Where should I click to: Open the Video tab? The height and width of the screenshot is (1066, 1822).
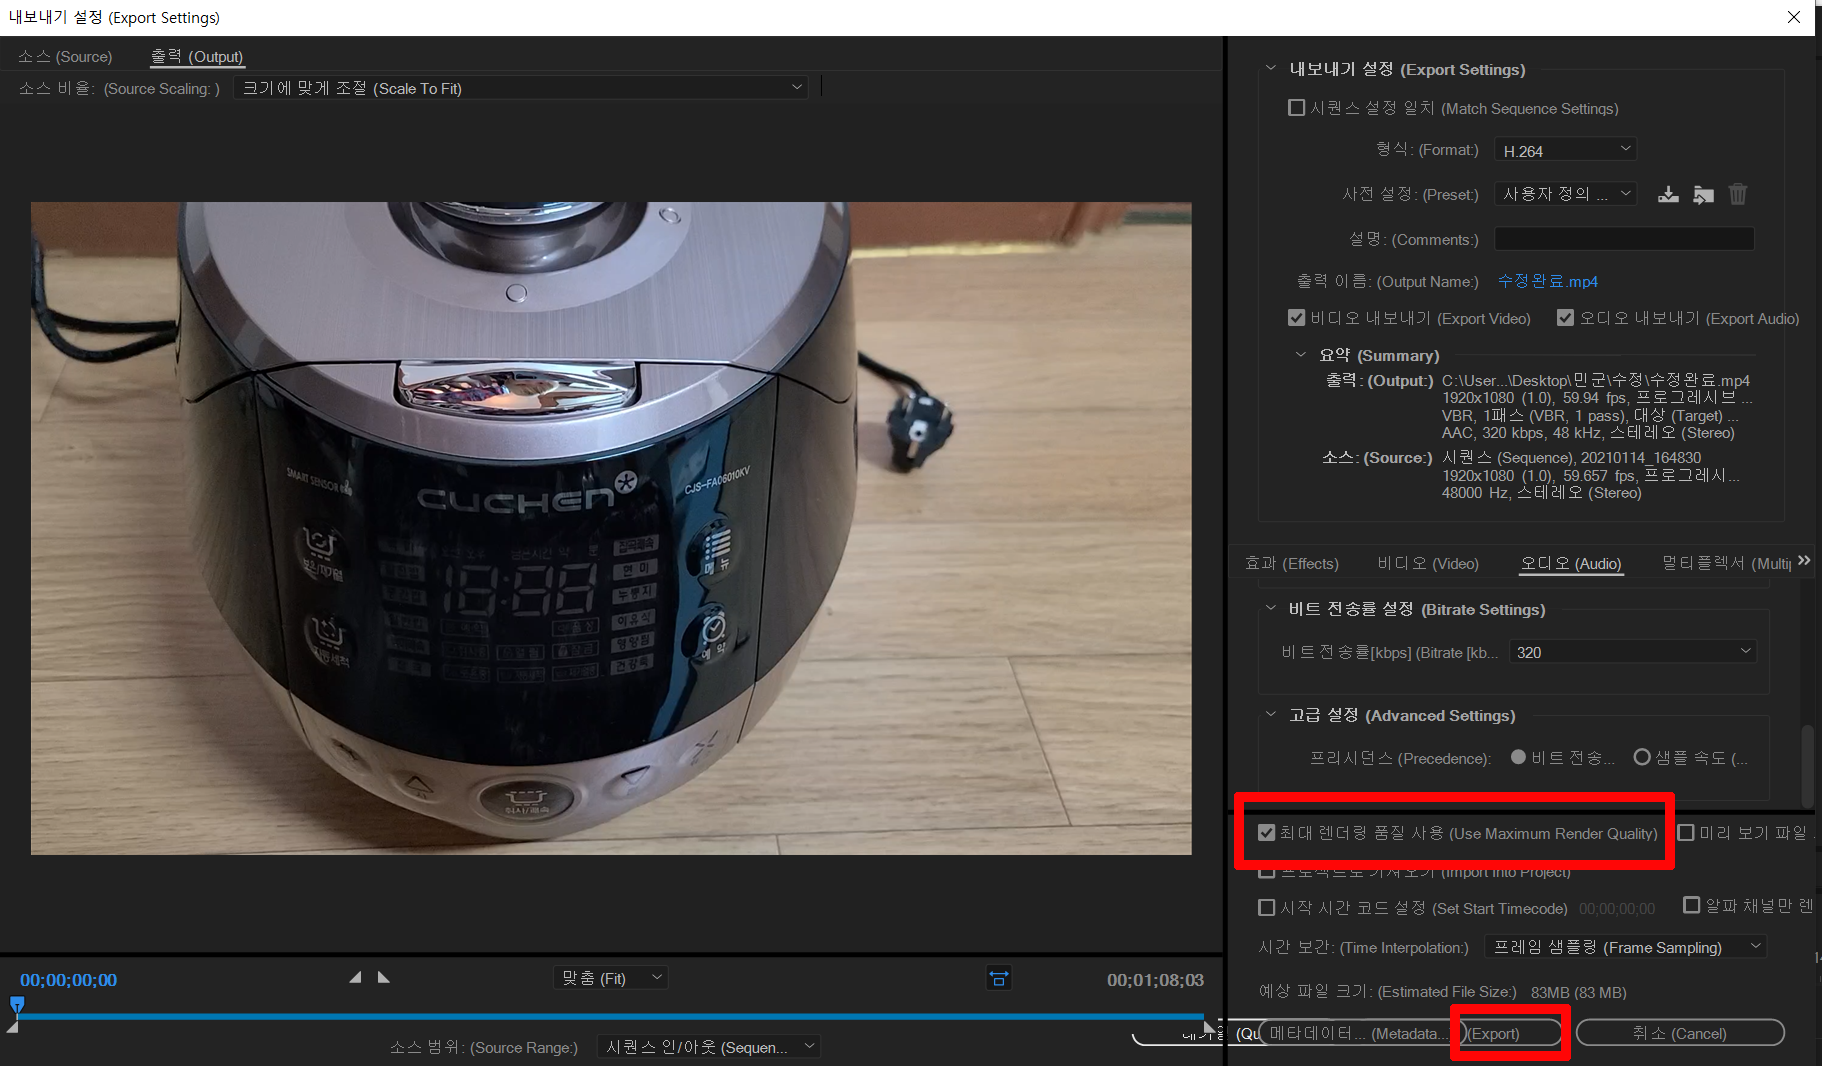pyautogui.click(x=1428, y=564)
